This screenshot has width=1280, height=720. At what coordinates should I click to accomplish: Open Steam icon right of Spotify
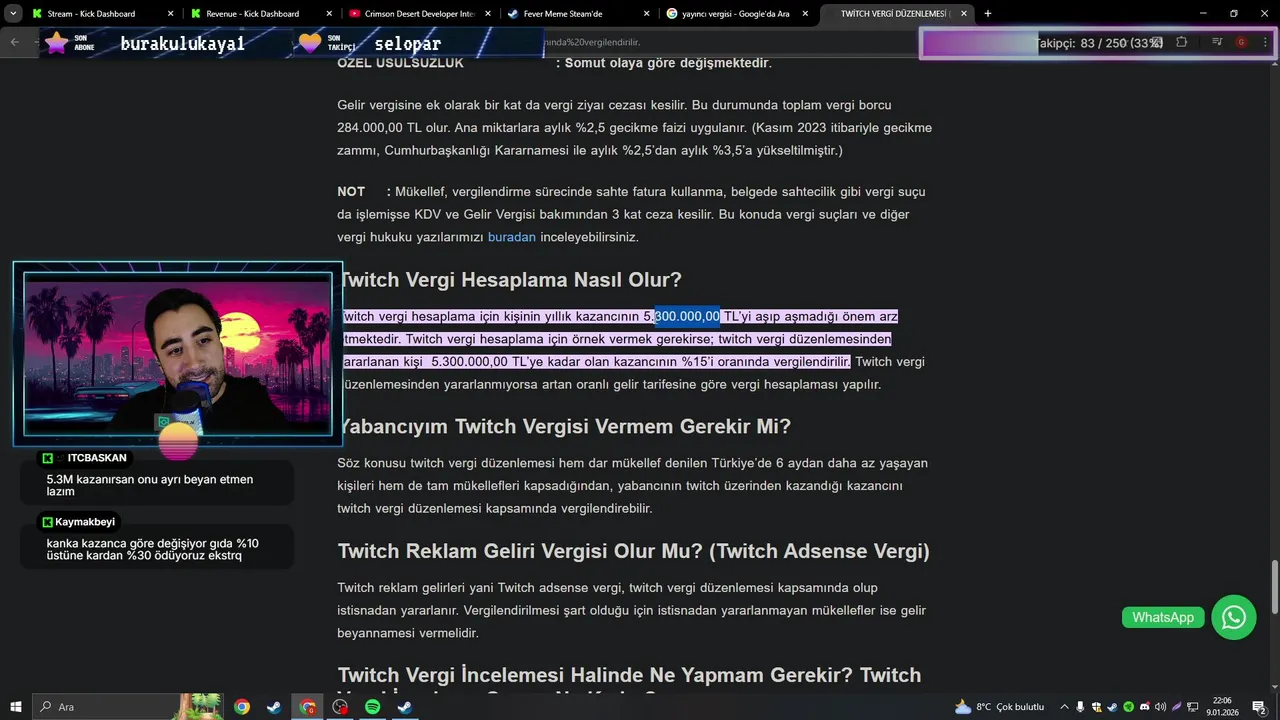(405, 707)
